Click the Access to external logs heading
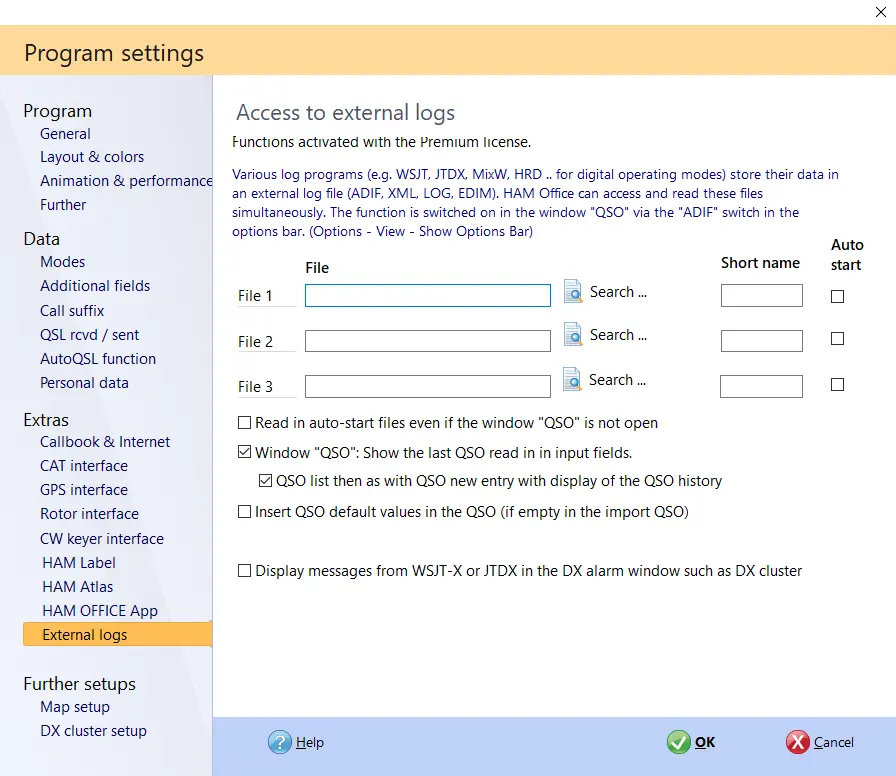The image size is (896, 776). tap(346, 113)
